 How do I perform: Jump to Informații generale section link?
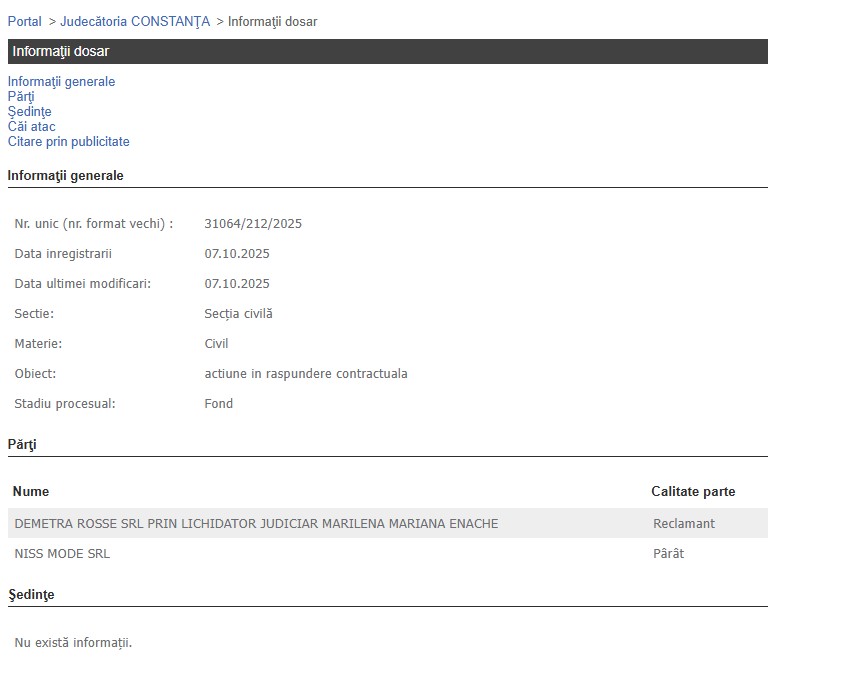click(x=61, y=82)
